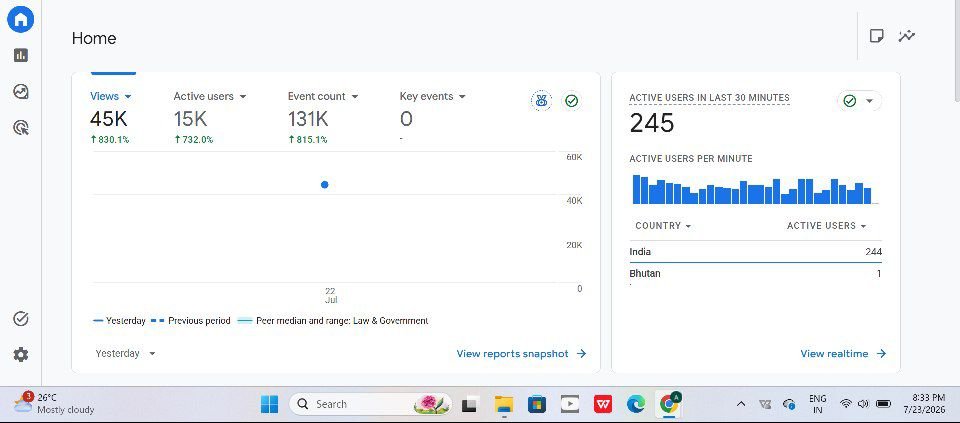This screenshot has height=423, width=960.
Task: Launch File Explorer from the taskbar
Action: click(504, 404)
